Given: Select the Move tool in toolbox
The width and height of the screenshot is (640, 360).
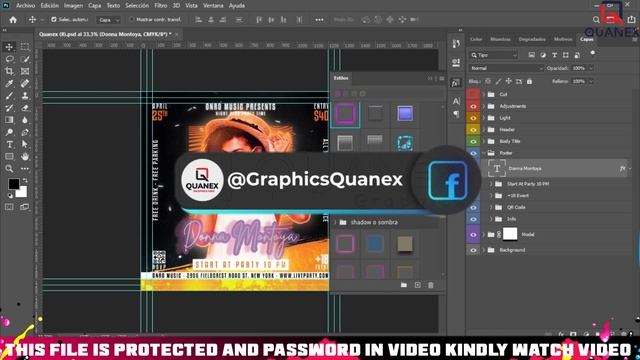Looking at the screenshot, I should click(x=9, y=47).
